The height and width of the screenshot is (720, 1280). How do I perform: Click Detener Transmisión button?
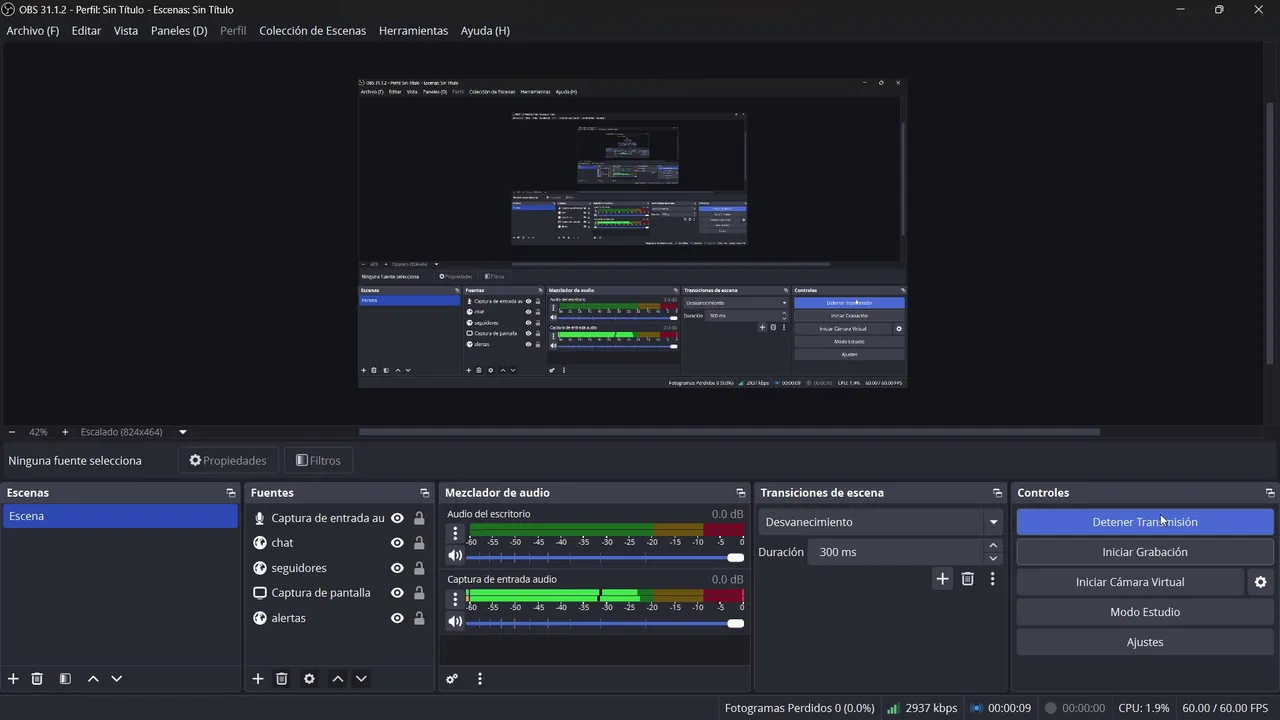click(1145, 522)
